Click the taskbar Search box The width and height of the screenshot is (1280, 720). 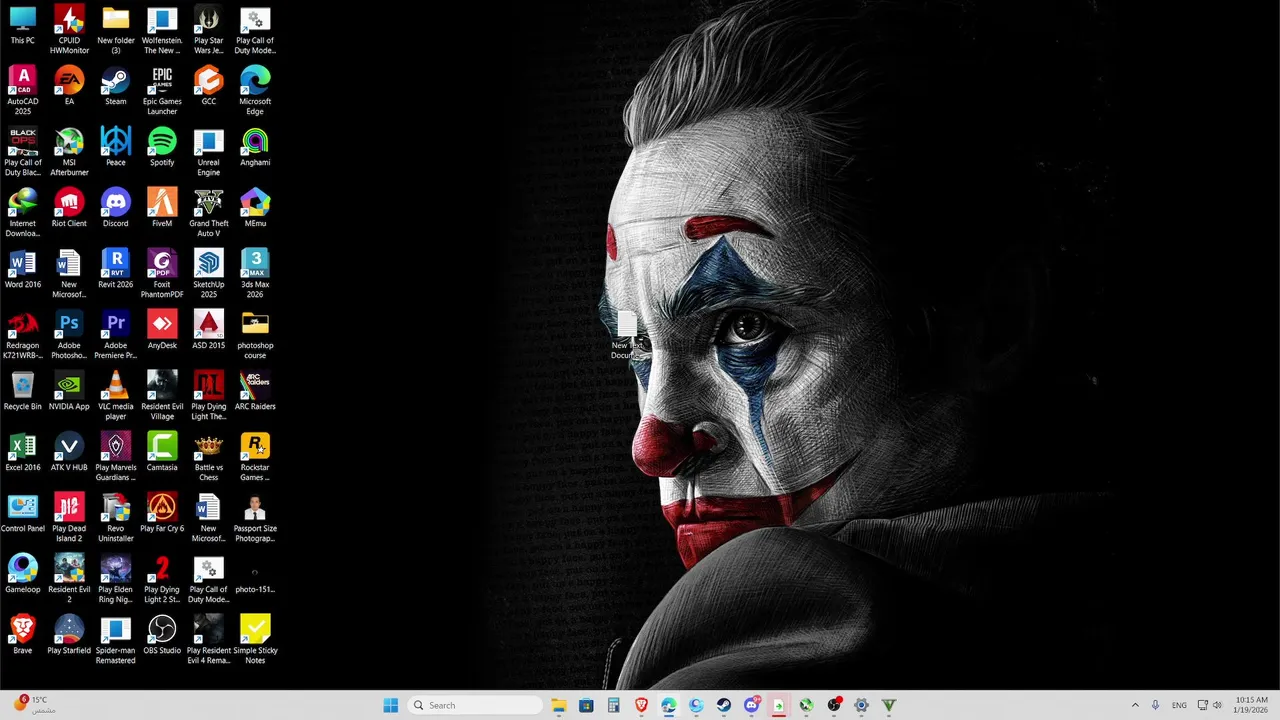pyautogui.click(x=475, y=705)
